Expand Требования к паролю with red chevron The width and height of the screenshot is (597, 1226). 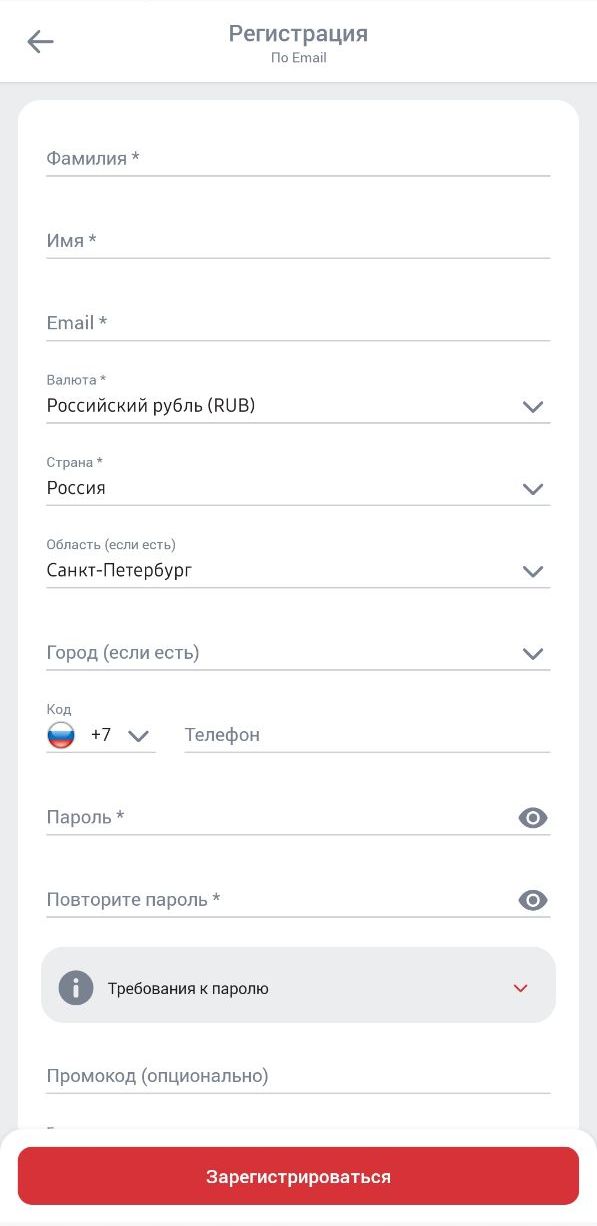(520, 988)
